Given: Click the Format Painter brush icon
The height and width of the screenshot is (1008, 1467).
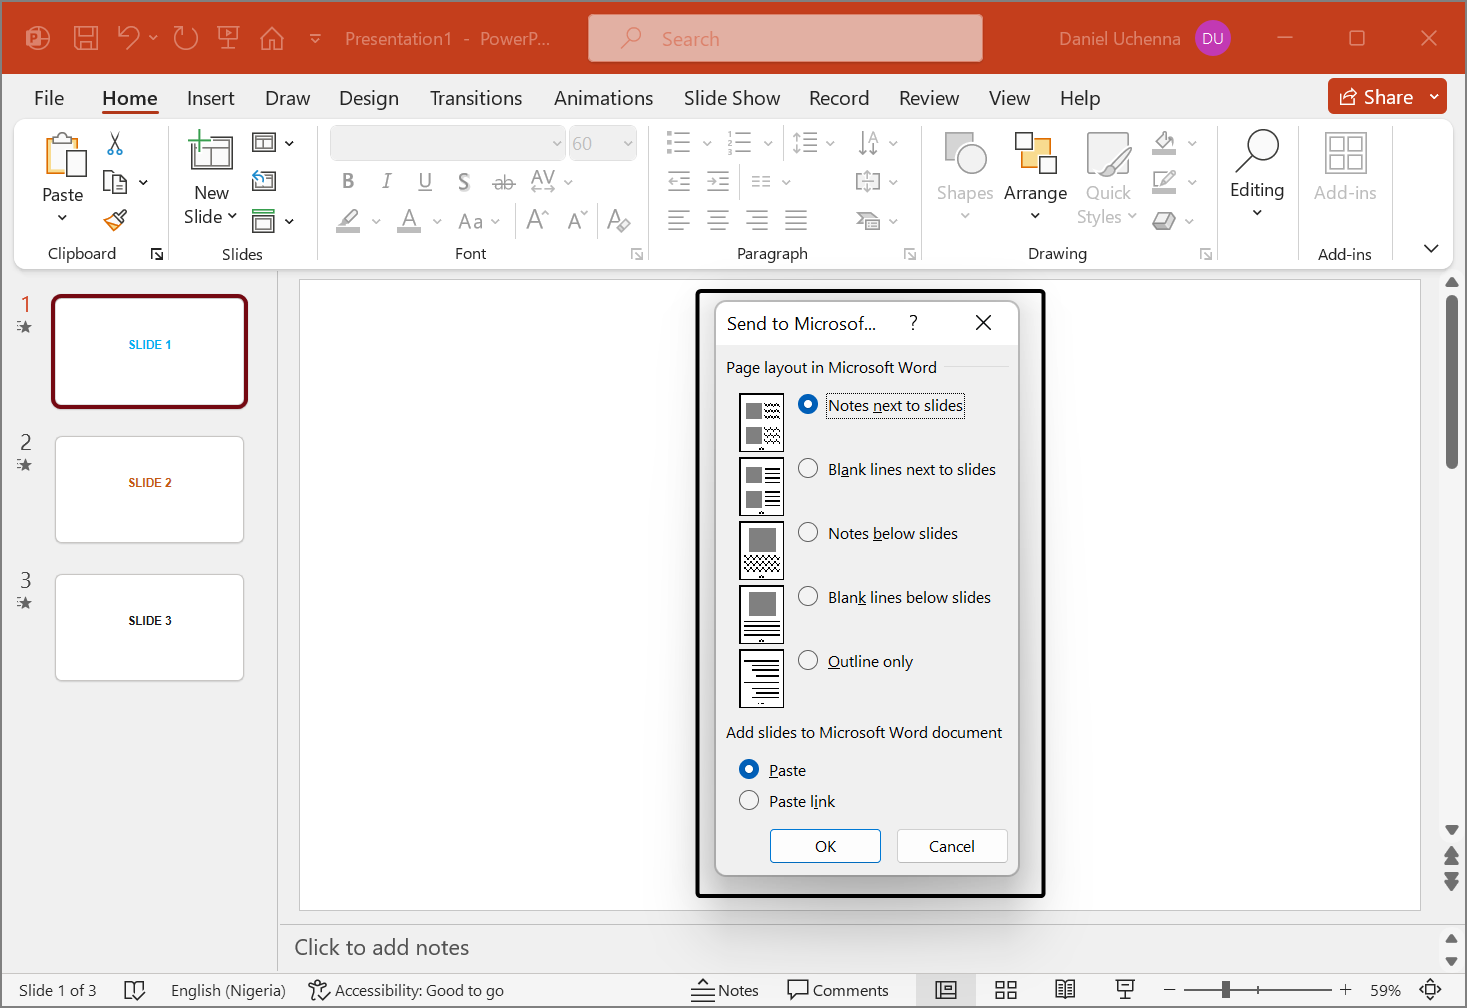Looking at the screenshot, I should (x=116, y=220).
